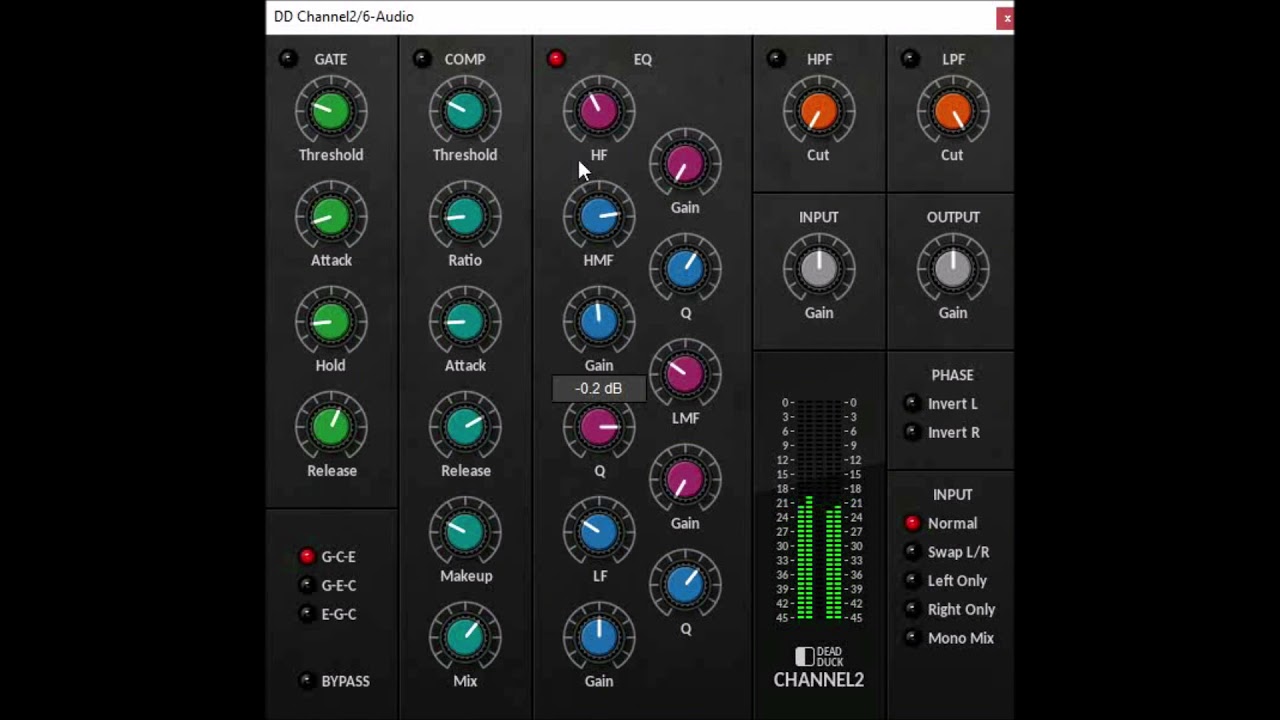Adjust the pink HF Gain knob
Image resolution: width=1280 pixels, height=720 pixels.
pyautogui.click(x=685, y=164)
